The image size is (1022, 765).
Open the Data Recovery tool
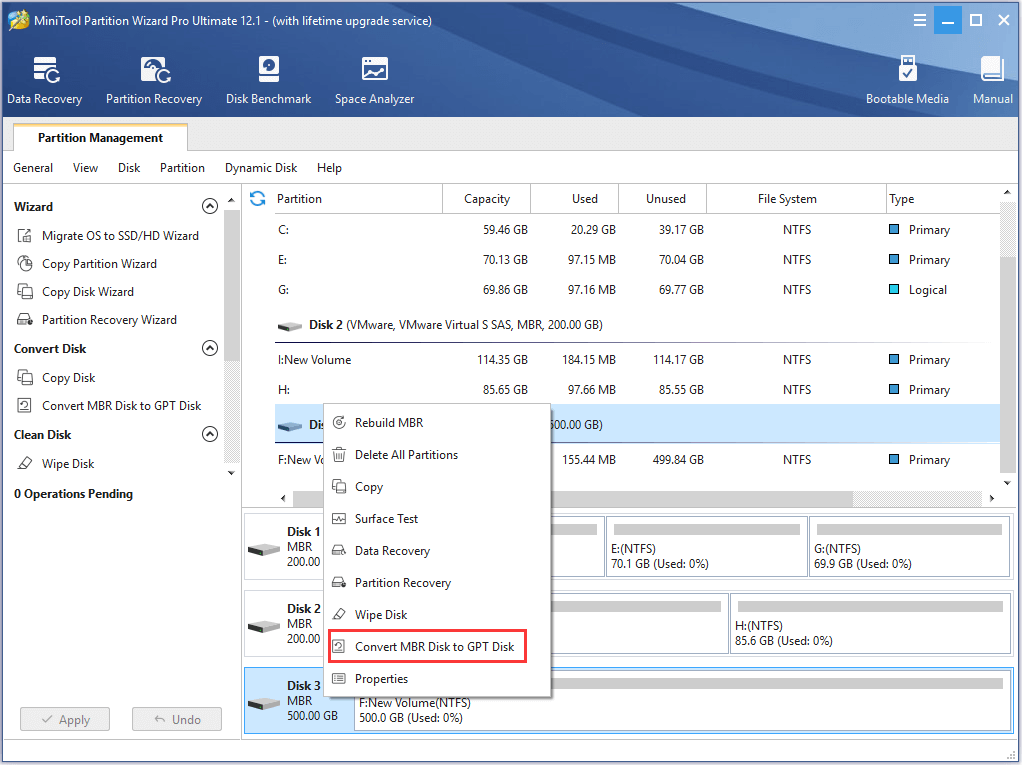(44, 79)
